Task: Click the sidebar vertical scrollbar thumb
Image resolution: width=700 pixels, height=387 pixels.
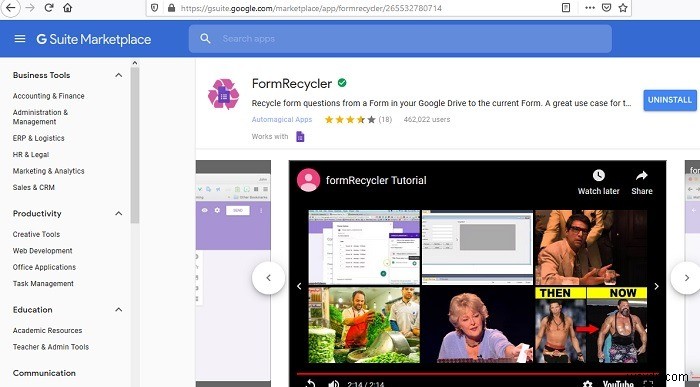Action: point(134,145)
